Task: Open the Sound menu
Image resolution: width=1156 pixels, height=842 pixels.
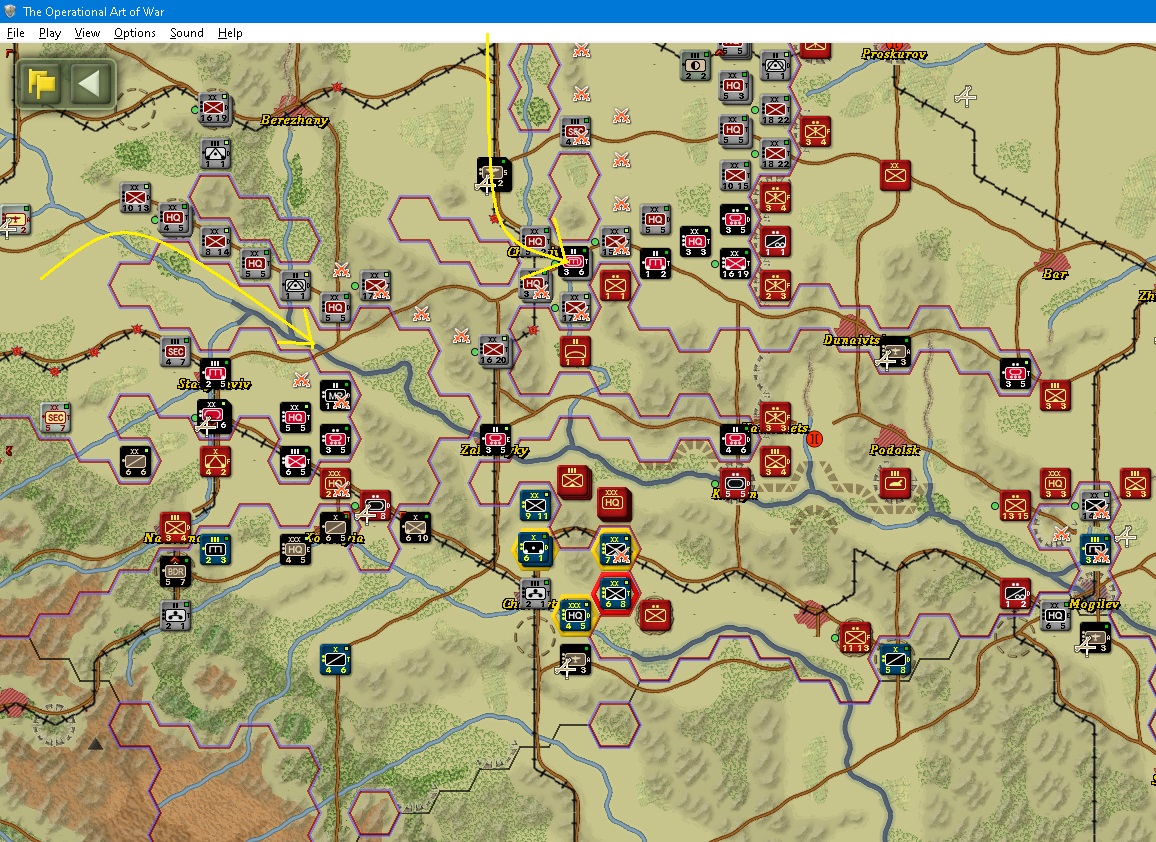Action: point(187,33)
